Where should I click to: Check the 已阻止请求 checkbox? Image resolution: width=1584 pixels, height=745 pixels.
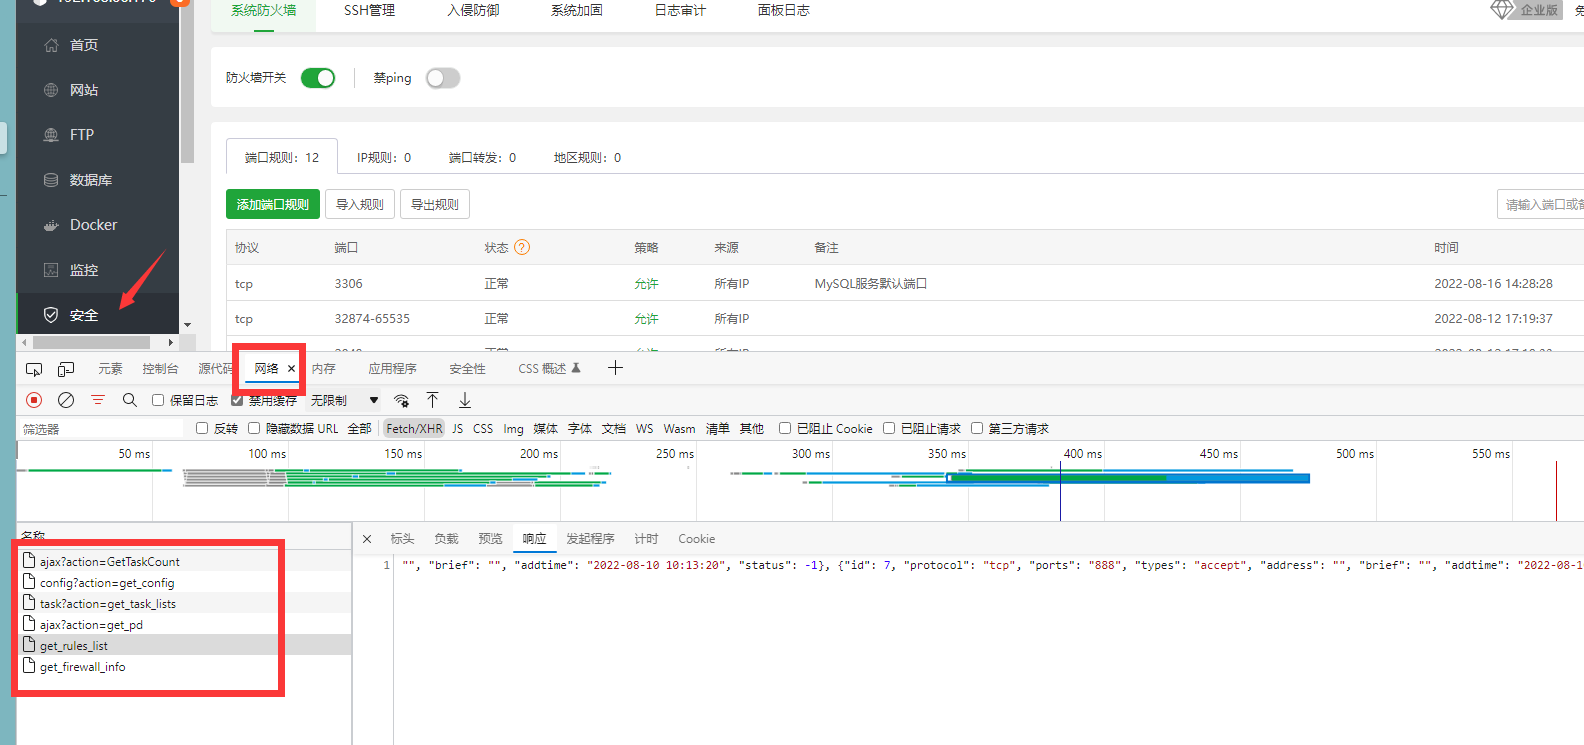tap(889, 428)
